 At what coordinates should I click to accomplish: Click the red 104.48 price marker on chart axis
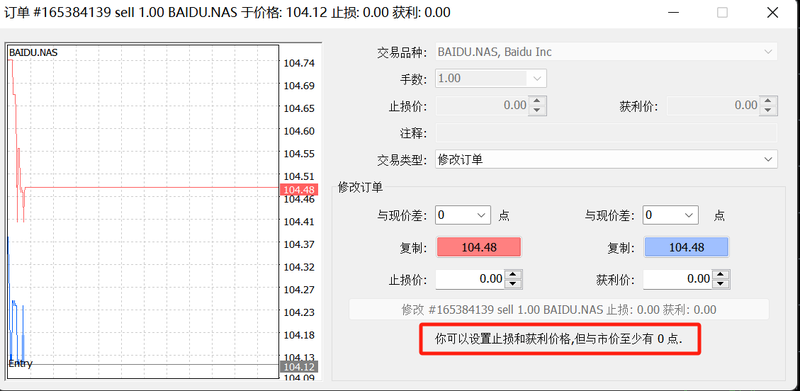click(299, 190)
